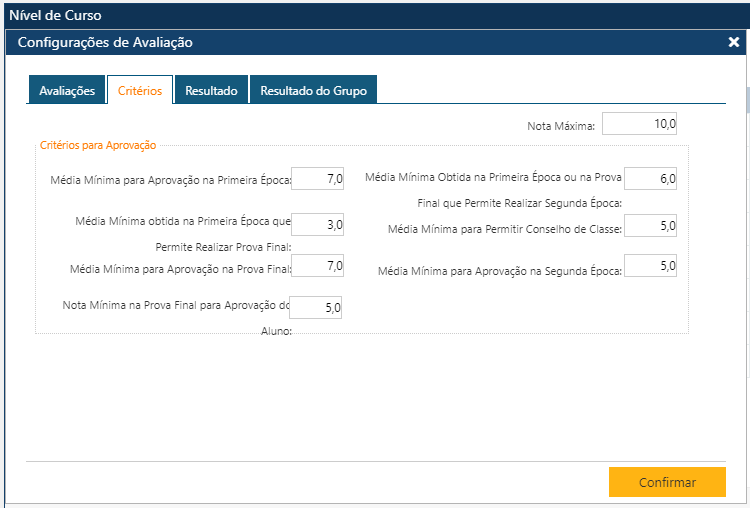This screenshot has height=508, width=750.
Task: Select the Aprovação na Segunda Época field
Action: click(x=650, y=266)
